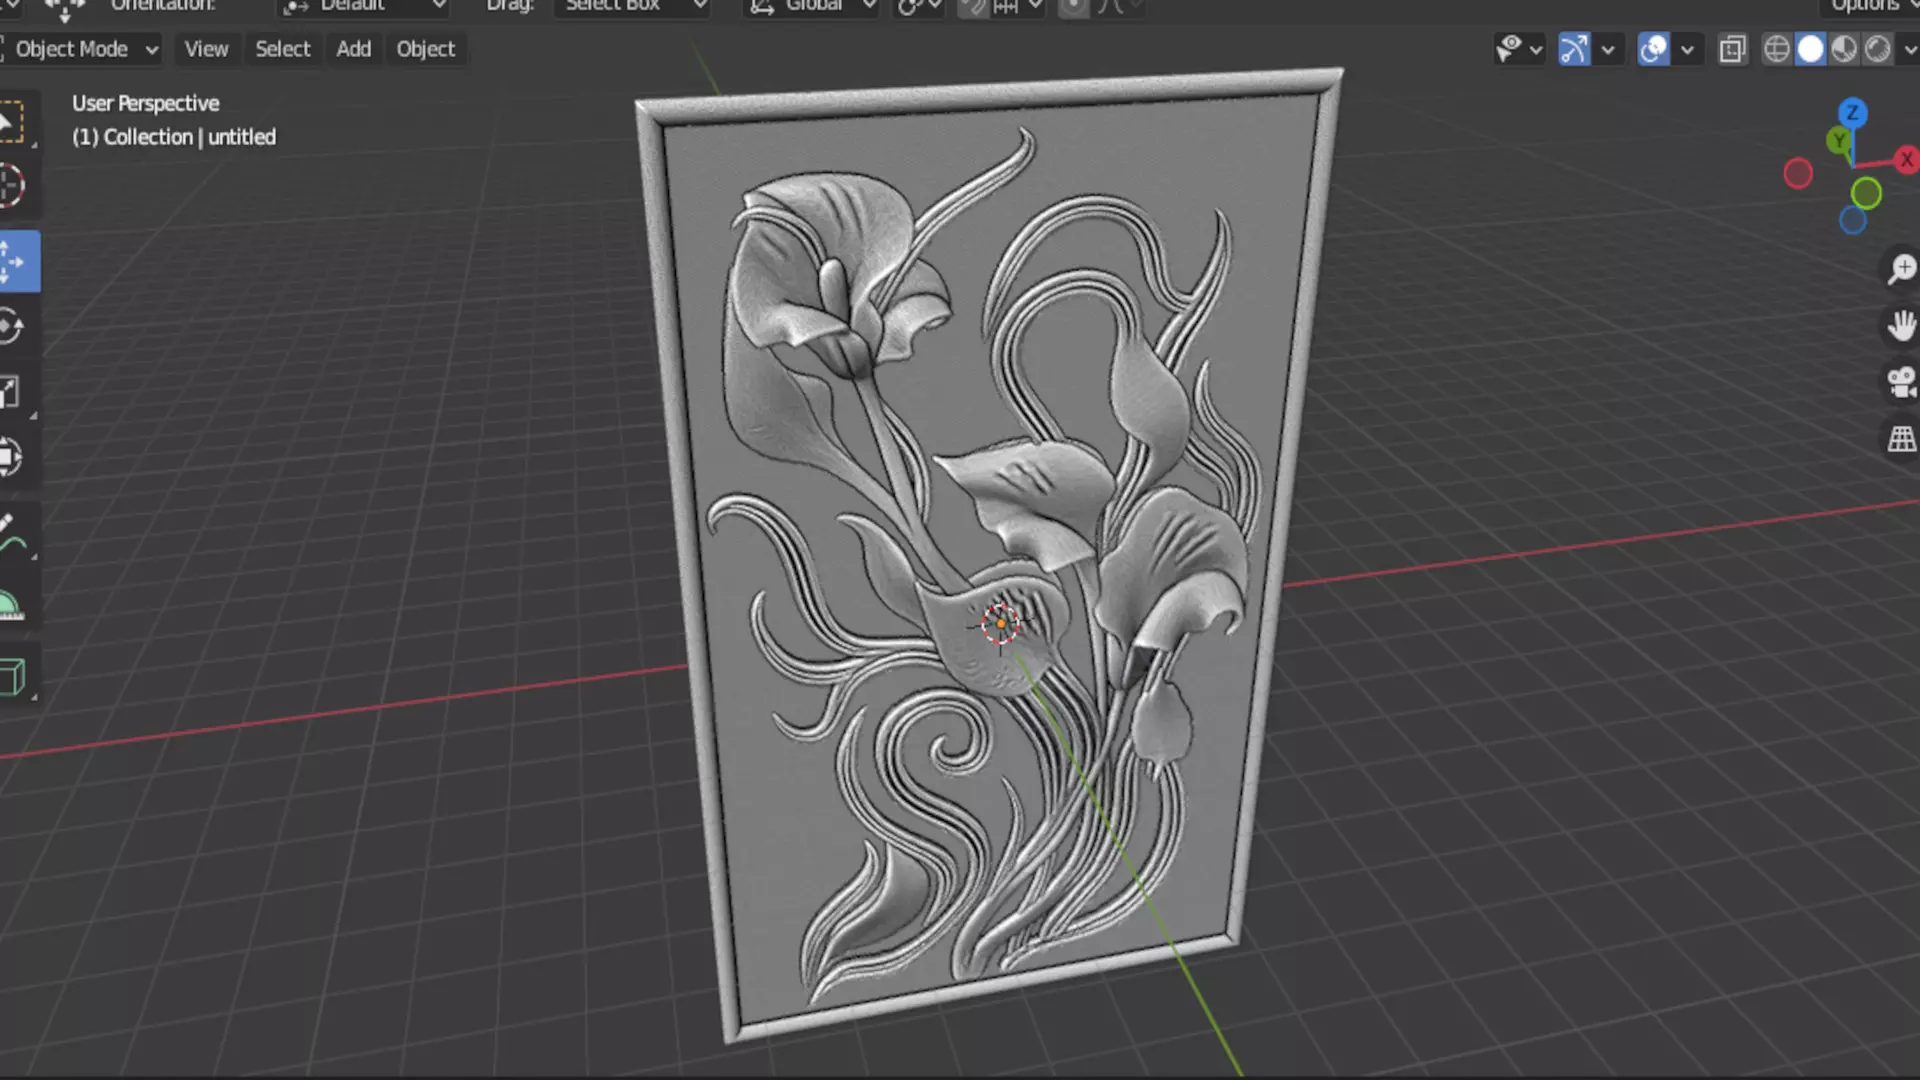Open overlays options dropdown arrow
This screenshot has height=1080, width=1920.
1687,49
